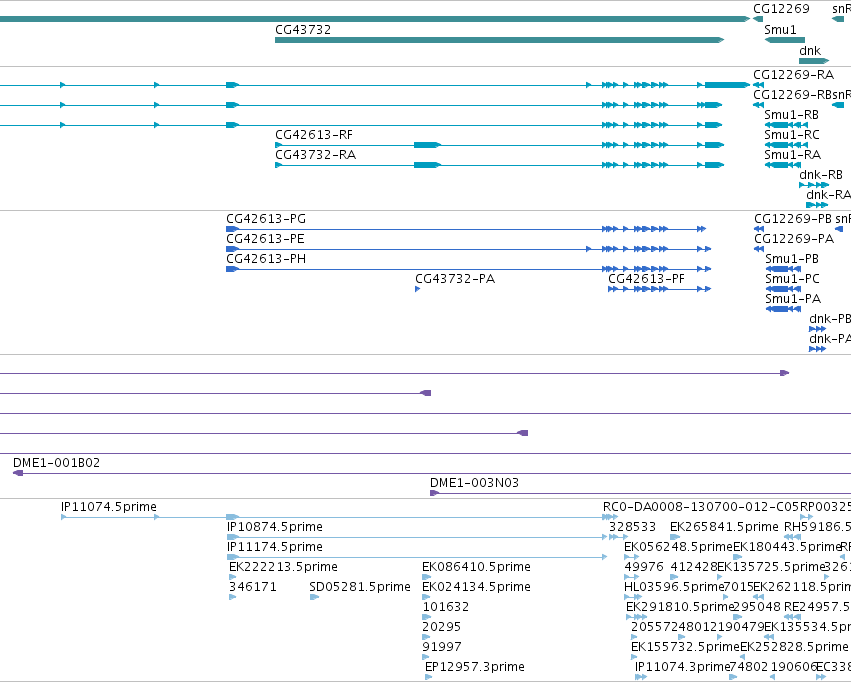
Task: Select the dnk-RA transcript label
Action: pyautogui.click(x=828, y=195)
